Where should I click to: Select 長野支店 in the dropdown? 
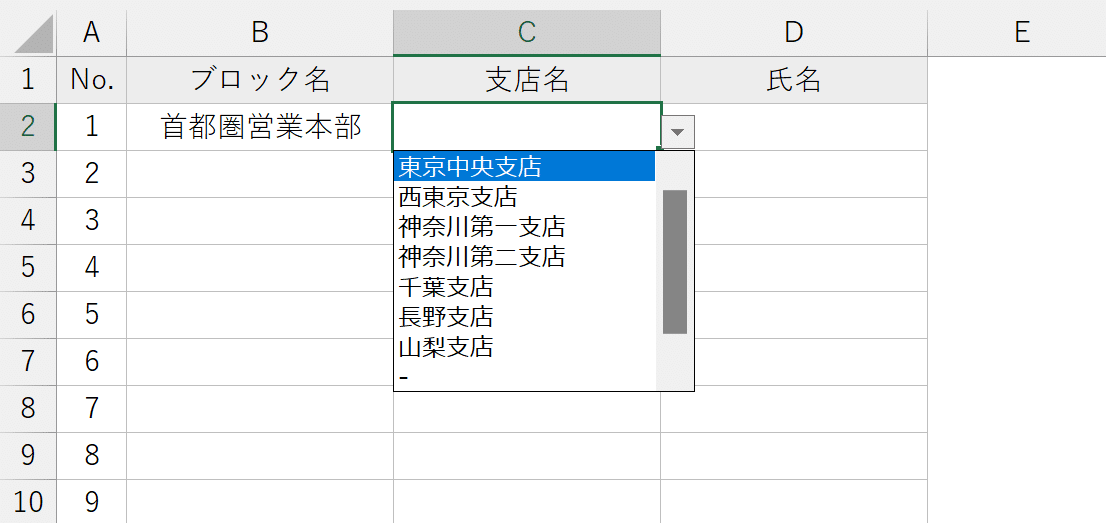pyautogui.click(x=446, y=317)
